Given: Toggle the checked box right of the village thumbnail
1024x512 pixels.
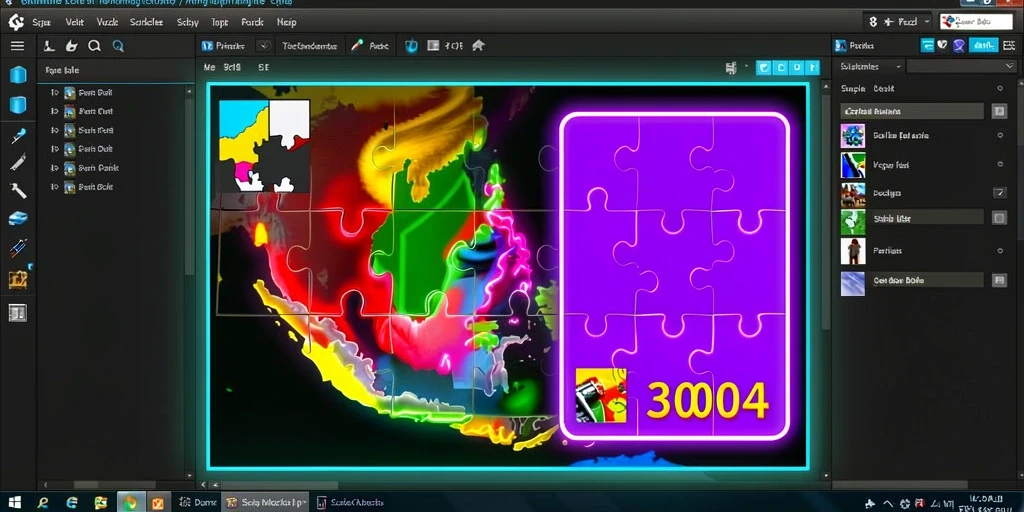Looking at the screenshot, I should [x=999, y=193].
